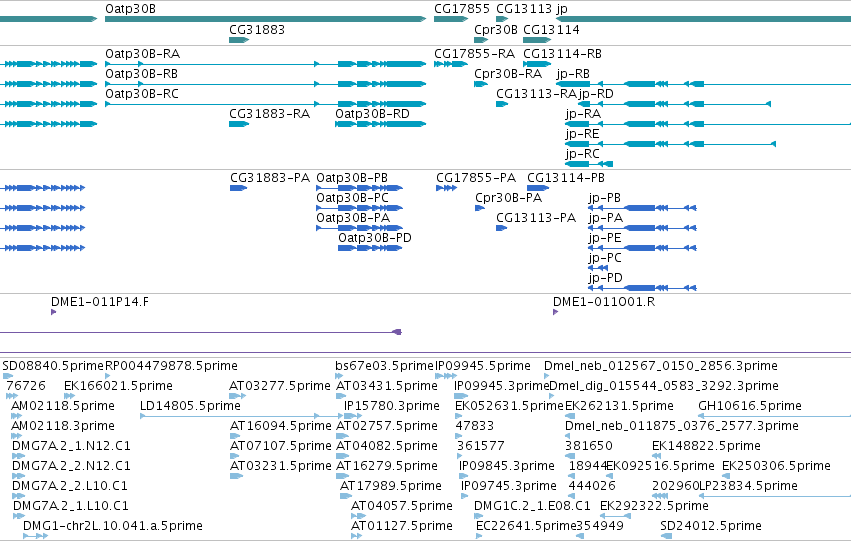Click the Dmel_neb_012567_0150_2856.3prime feature
This screenshot has width=851, height=541.
pos(547,376)
